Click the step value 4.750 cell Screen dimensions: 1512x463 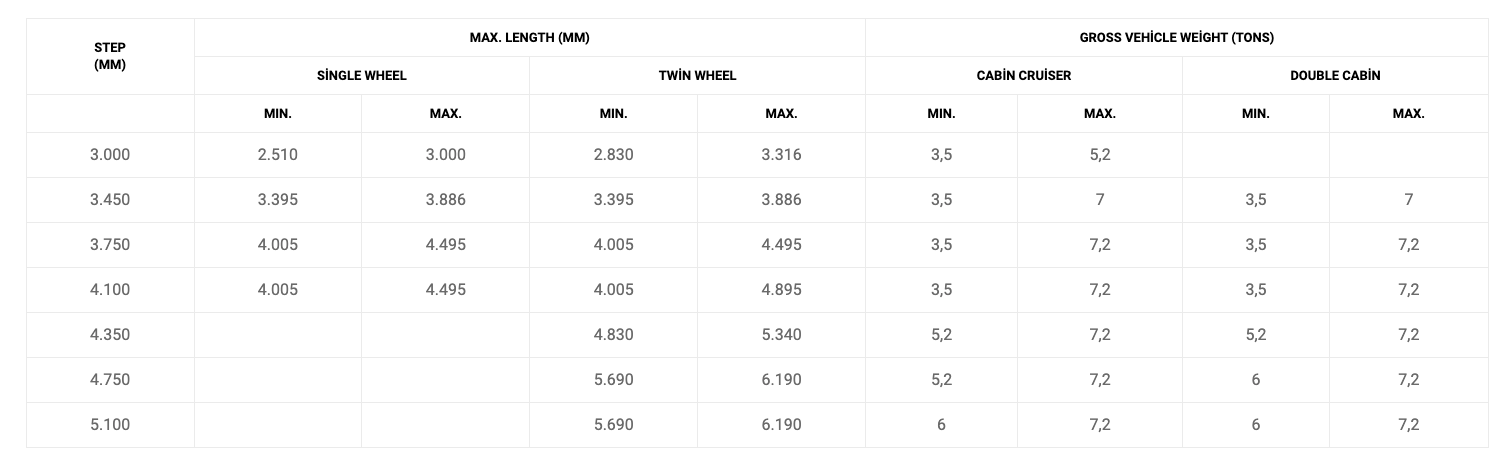[x=110, y=380]
